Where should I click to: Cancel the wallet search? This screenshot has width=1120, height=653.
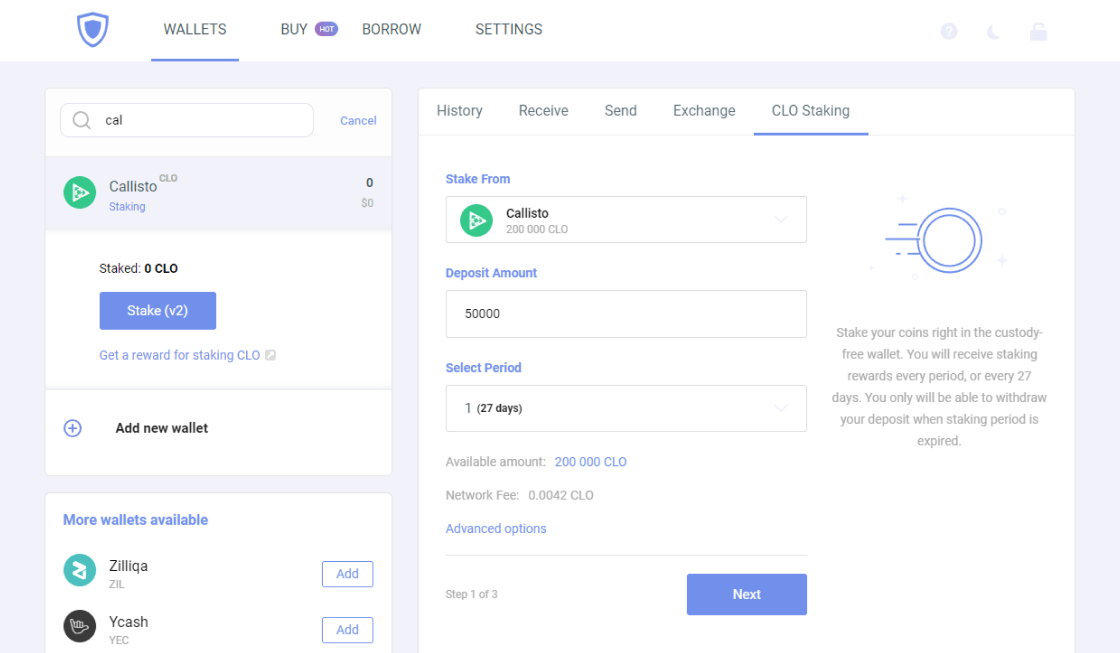[358, 121]
